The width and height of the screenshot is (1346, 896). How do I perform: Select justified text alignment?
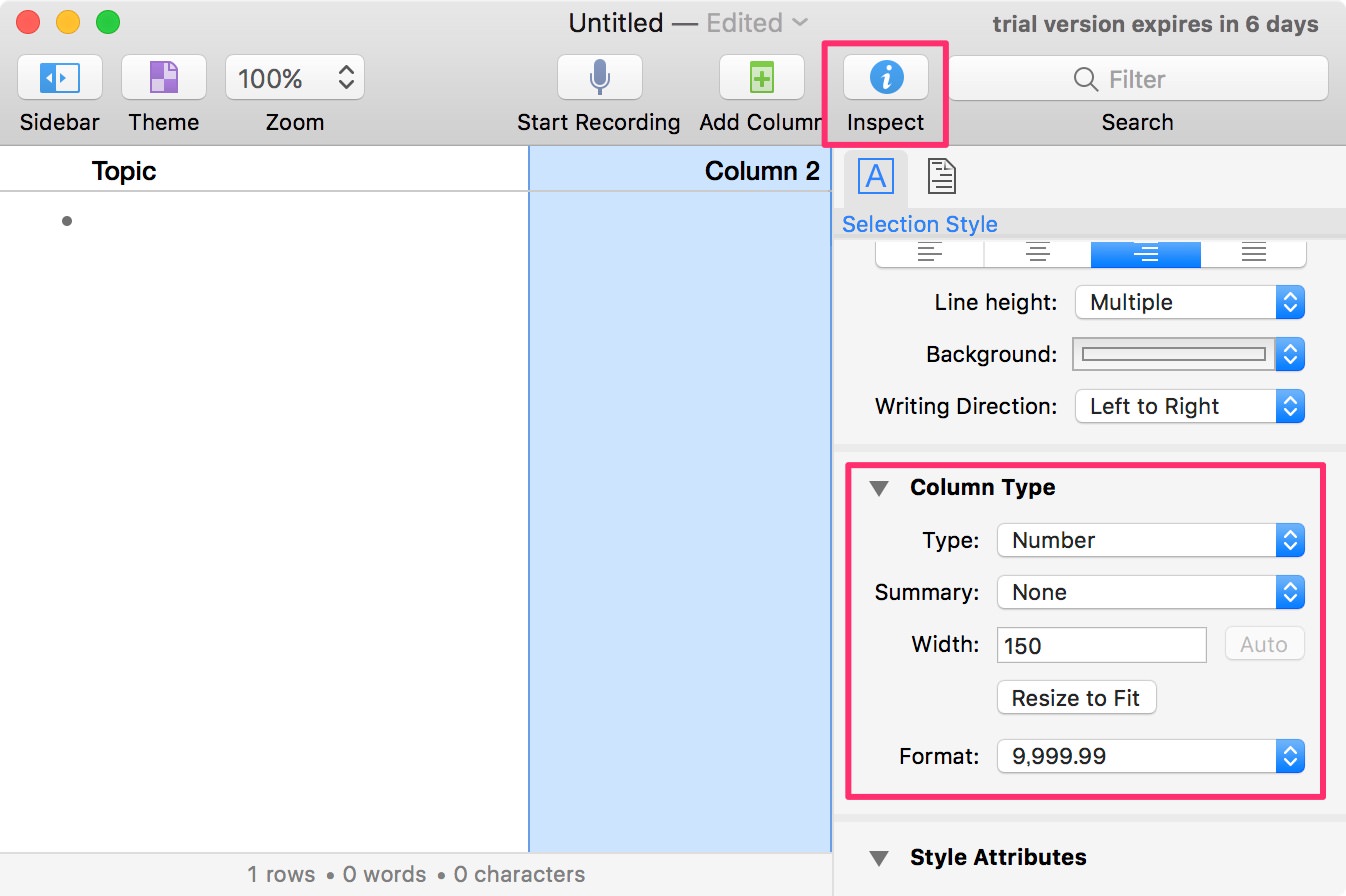[x=1253, y=254]
